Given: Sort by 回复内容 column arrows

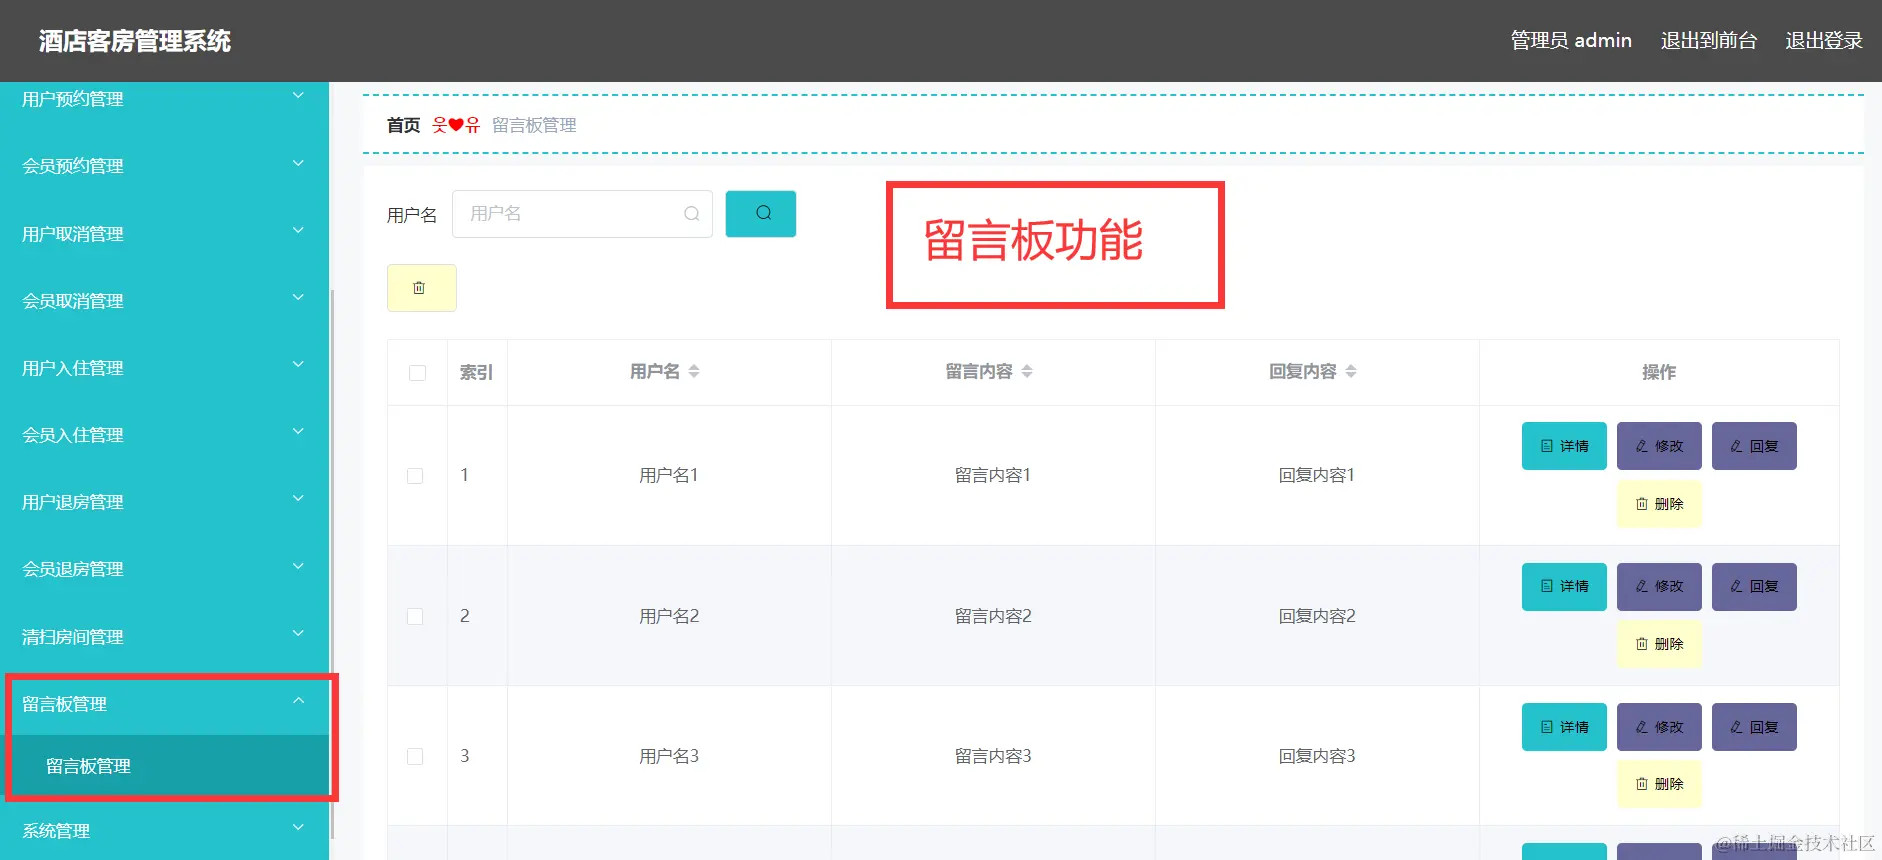Looking at the screenshot, I should coord(1351,371).
